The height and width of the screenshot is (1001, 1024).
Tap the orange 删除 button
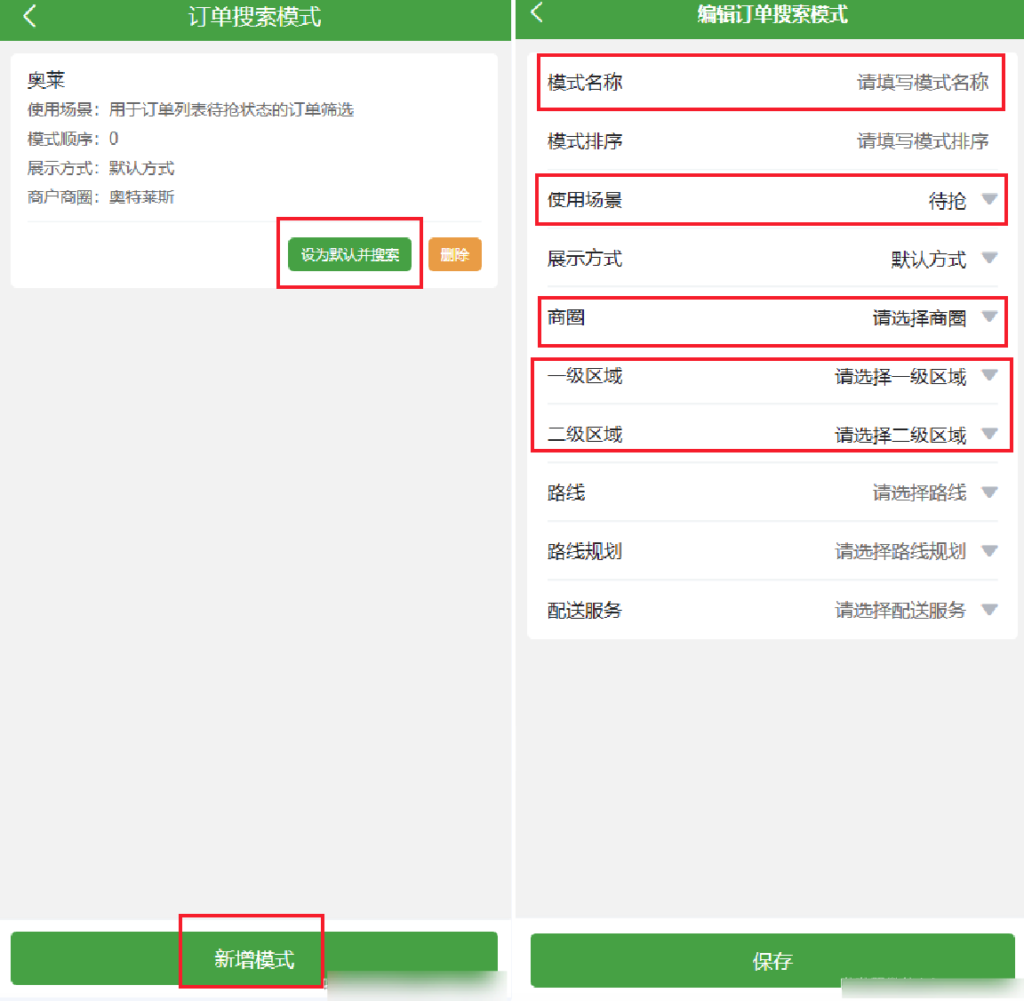pos(455,254)
